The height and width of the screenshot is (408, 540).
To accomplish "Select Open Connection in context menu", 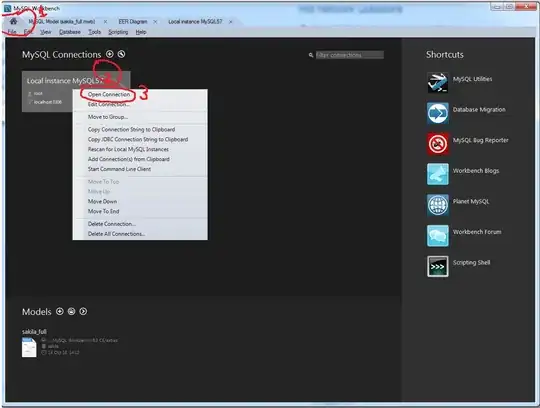I will 109,94.
